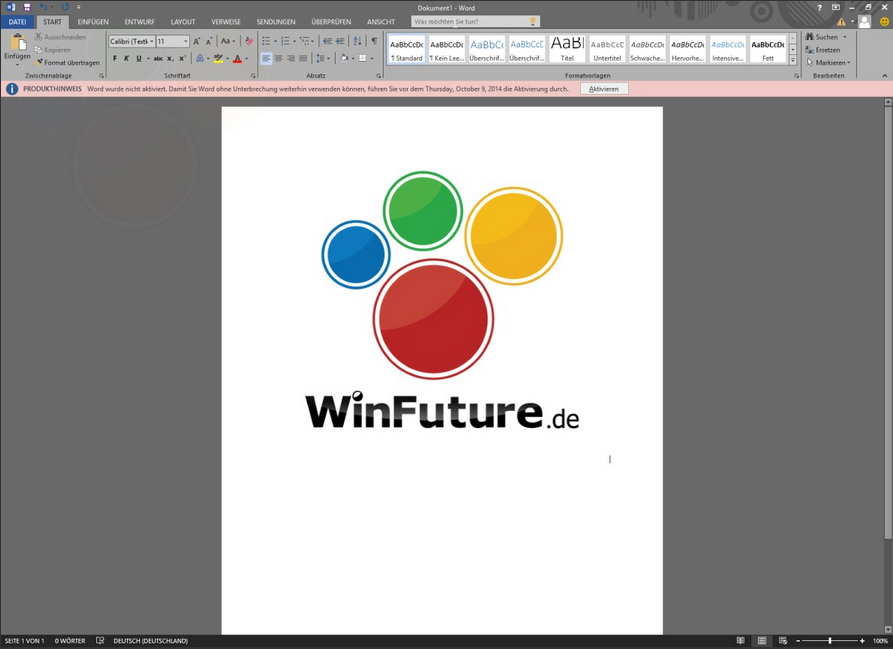Image resolution: width=893 pixels, height=649 pixels.
Task: Click the Format übertragen painter
Action: tap(67, 63)
